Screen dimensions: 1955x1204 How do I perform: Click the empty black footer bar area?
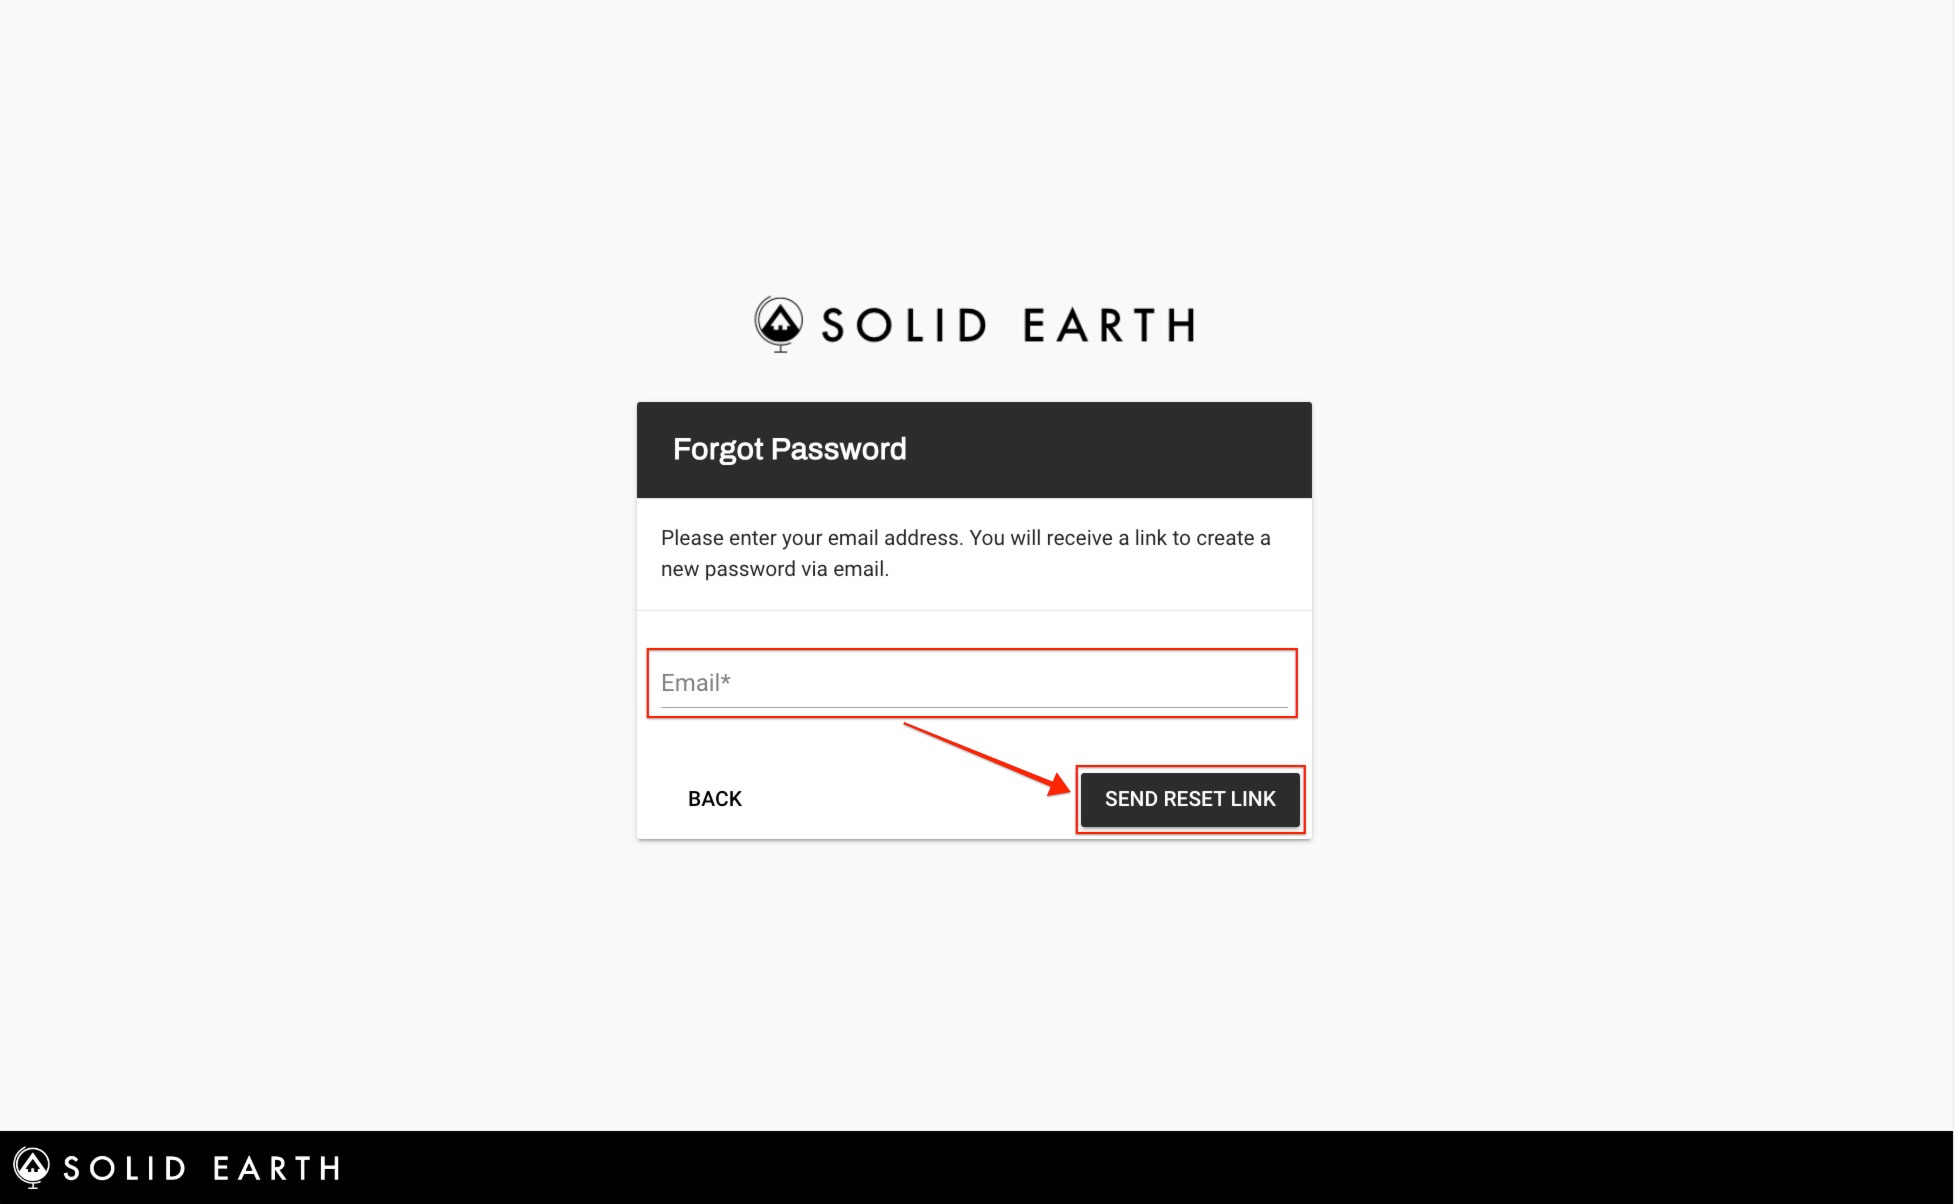pos(1100,1168)
